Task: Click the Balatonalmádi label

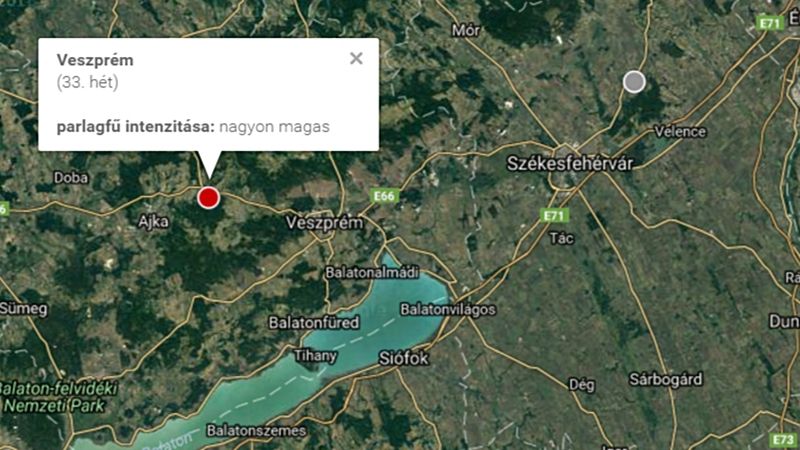Action: point(372,272)
